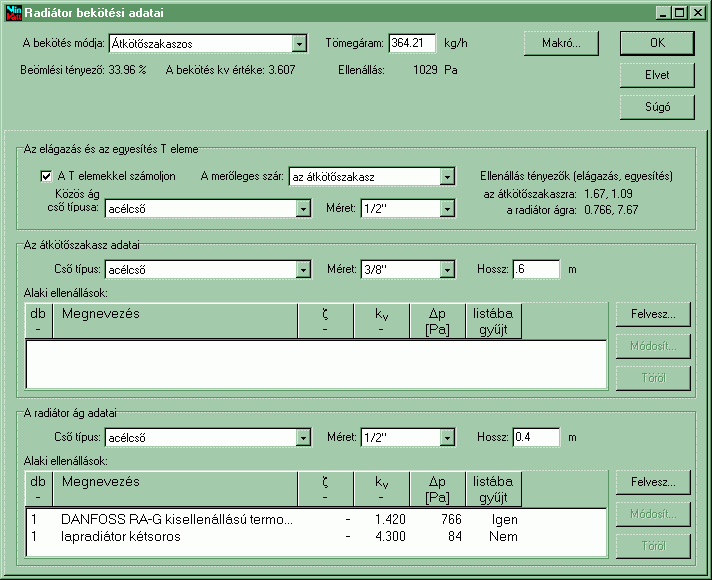
Task: Select the 'lapradiátor kétsoros' row
Action: click(x=316, y=536)
